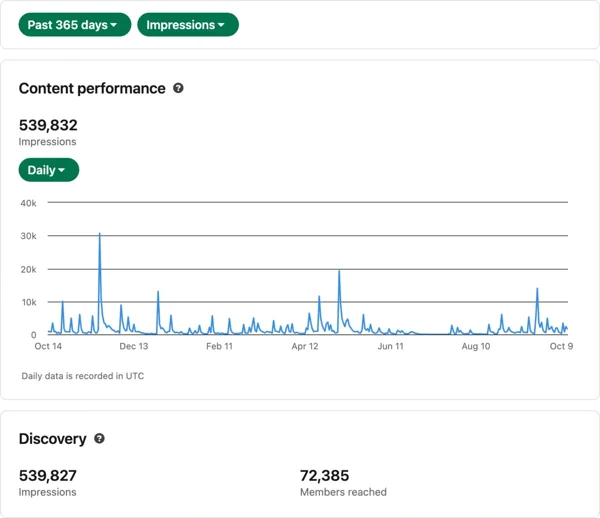Image resolution: width=600 pixels, height=518 pixels.
Task: Click the Jun 11 date label
Action: (391, 347)
